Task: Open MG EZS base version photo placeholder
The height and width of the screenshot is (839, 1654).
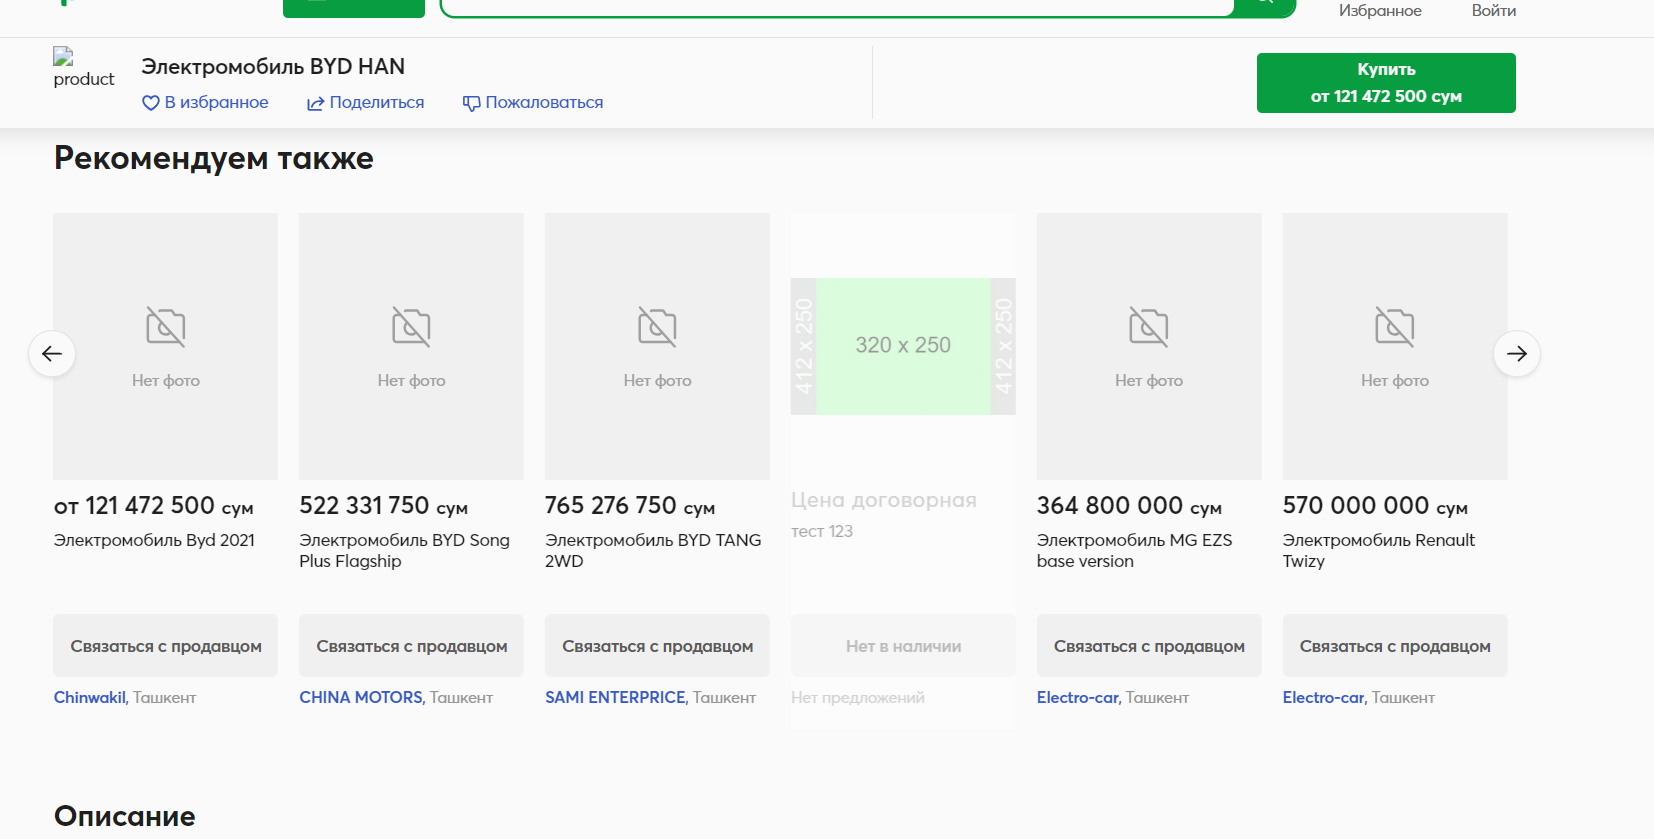Action: pyautogui.click(x=1149, y=346)
